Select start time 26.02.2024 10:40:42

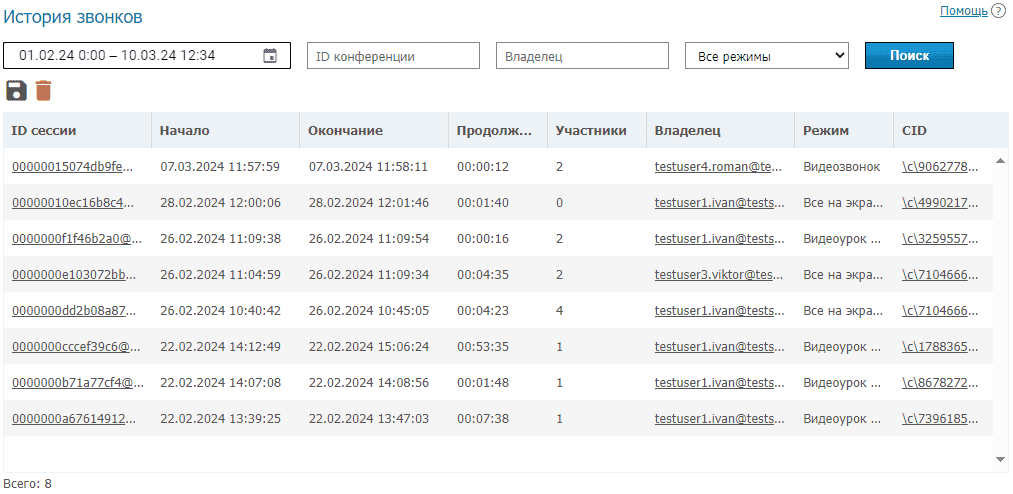(220, 311)
